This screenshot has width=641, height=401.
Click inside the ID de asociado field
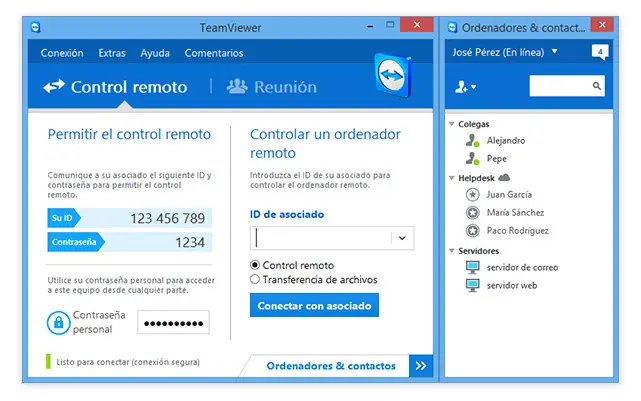point(320,238)
